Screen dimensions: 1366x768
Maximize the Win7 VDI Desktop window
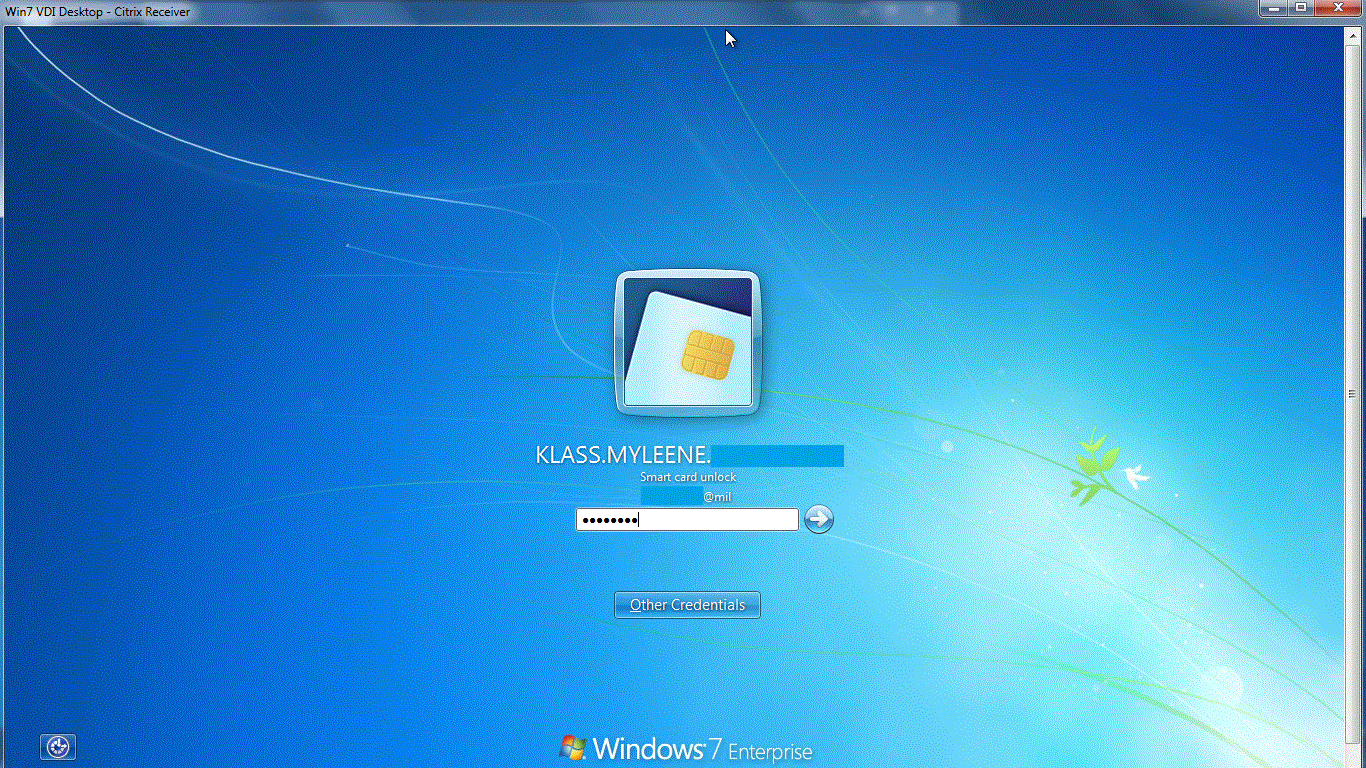1301,8
